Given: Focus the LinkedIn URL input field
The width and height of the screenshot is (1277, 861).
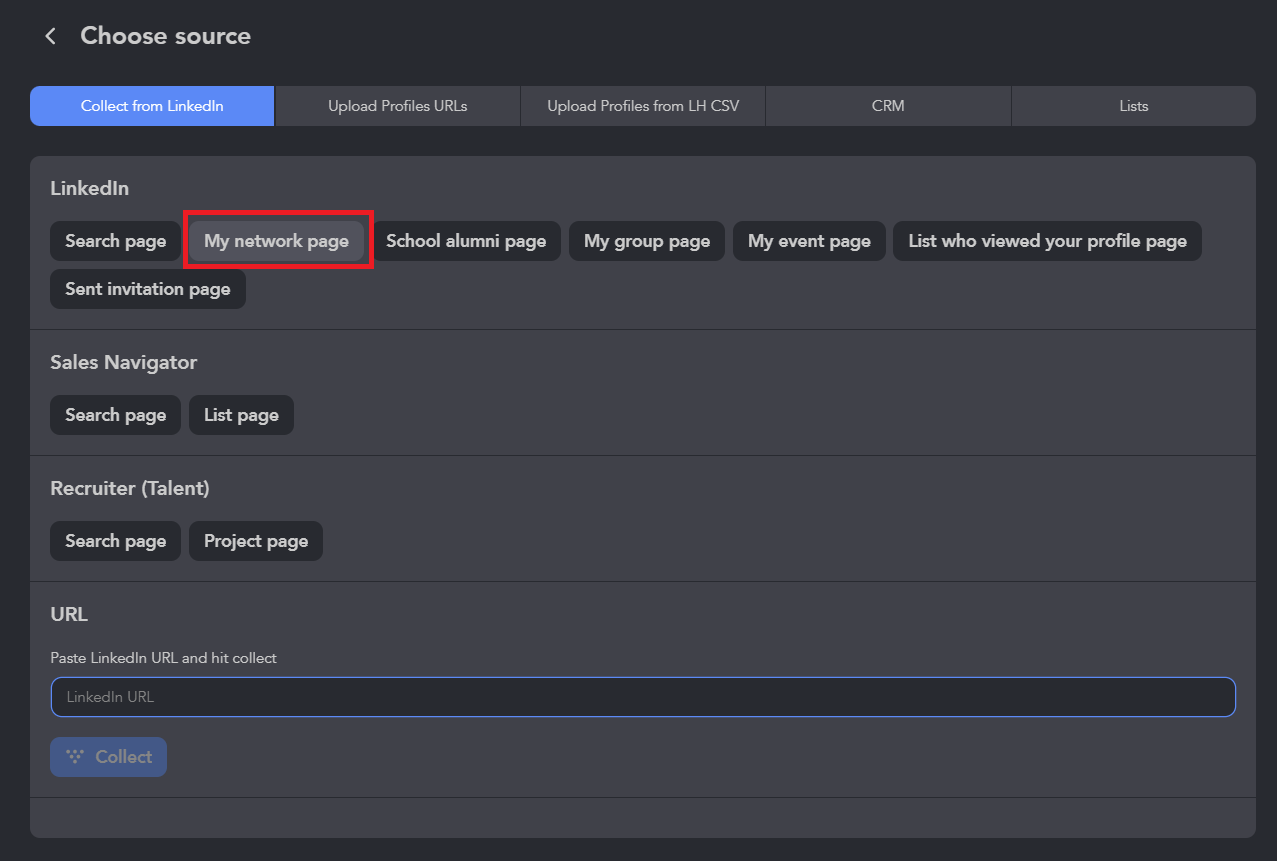Looking at the screenshot, I should [643, 697].
